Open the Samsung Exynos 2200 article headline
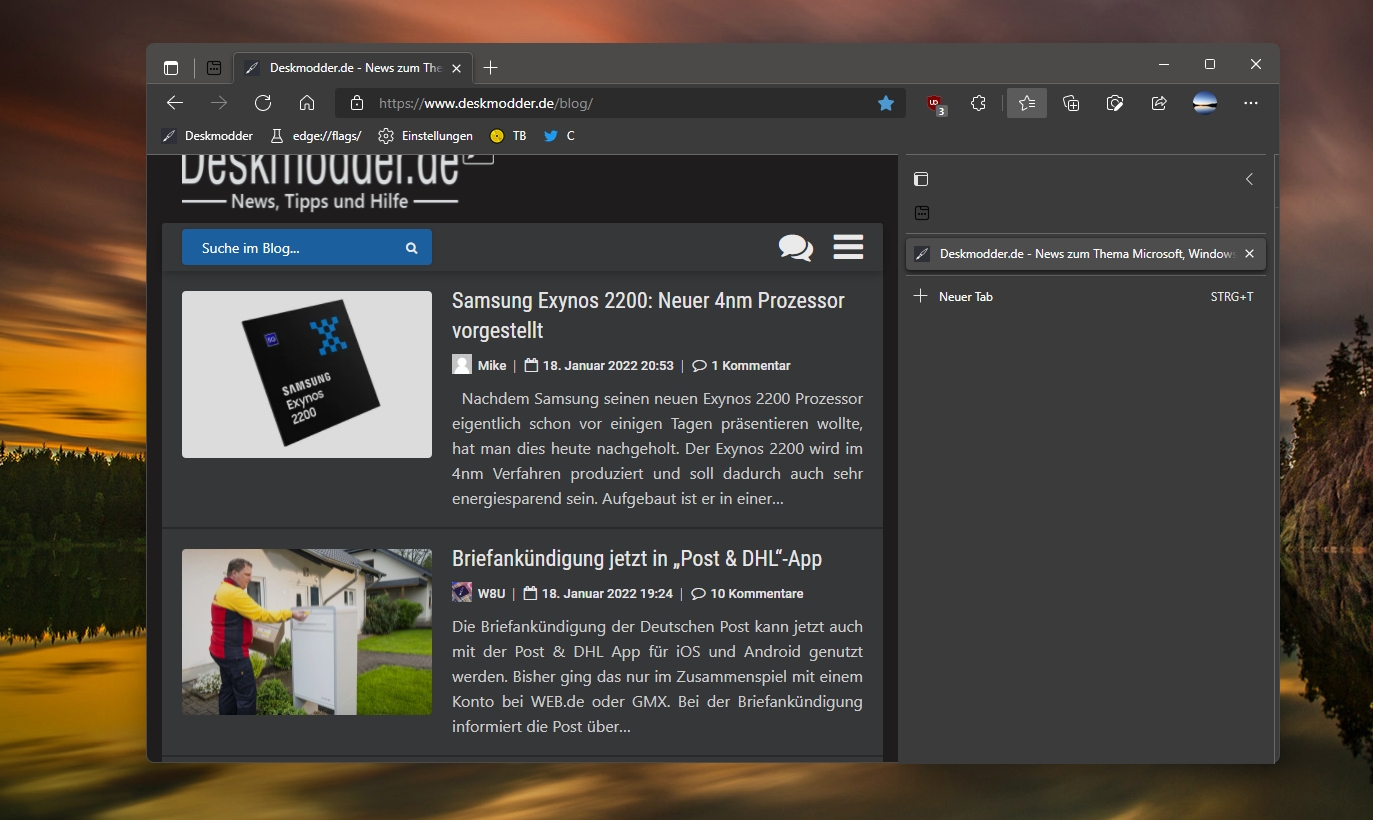 click(x=648, y=315)
